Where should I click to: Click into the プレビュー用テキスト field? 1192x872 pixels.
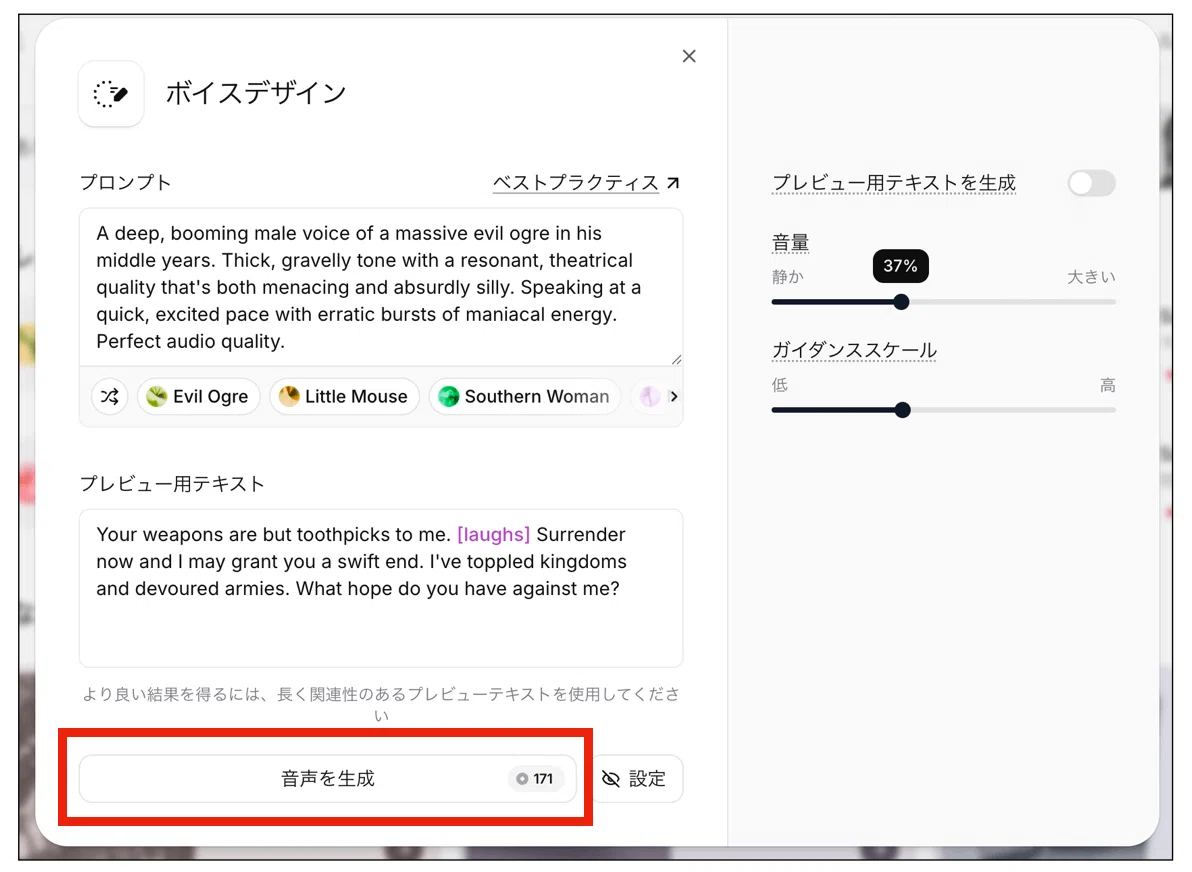coord(381,588)
